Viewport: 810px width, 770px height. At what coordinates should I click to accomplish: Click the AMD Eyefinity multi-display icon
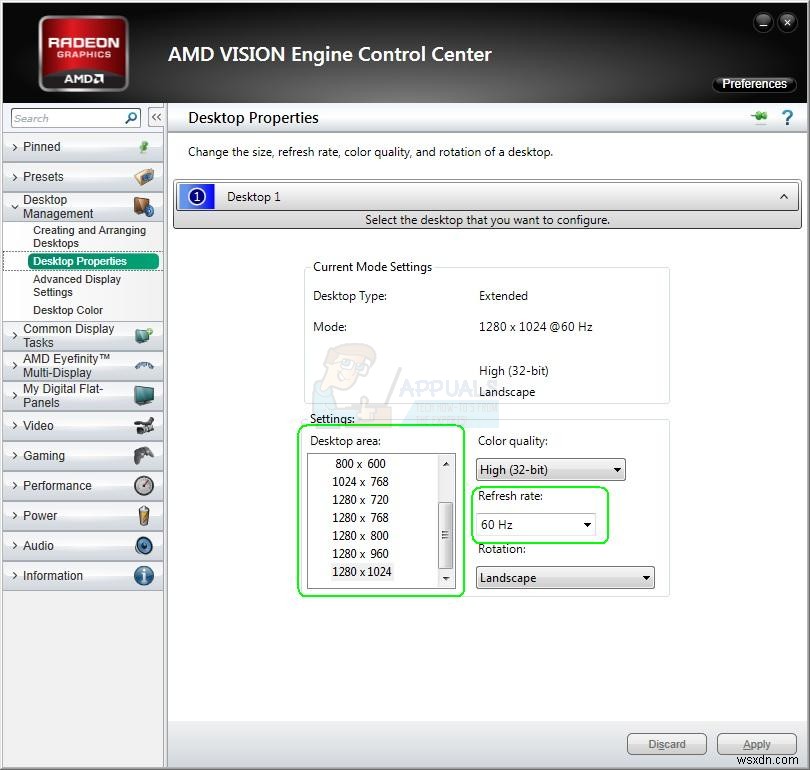144,366
